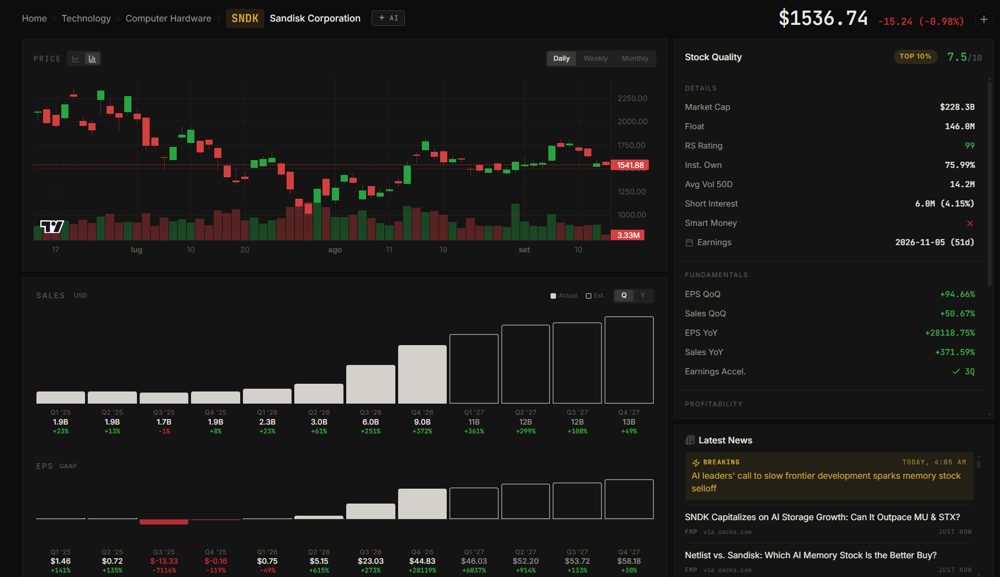
Task: Click the Inst. Own value 75.99%
Action: [959, 165]
